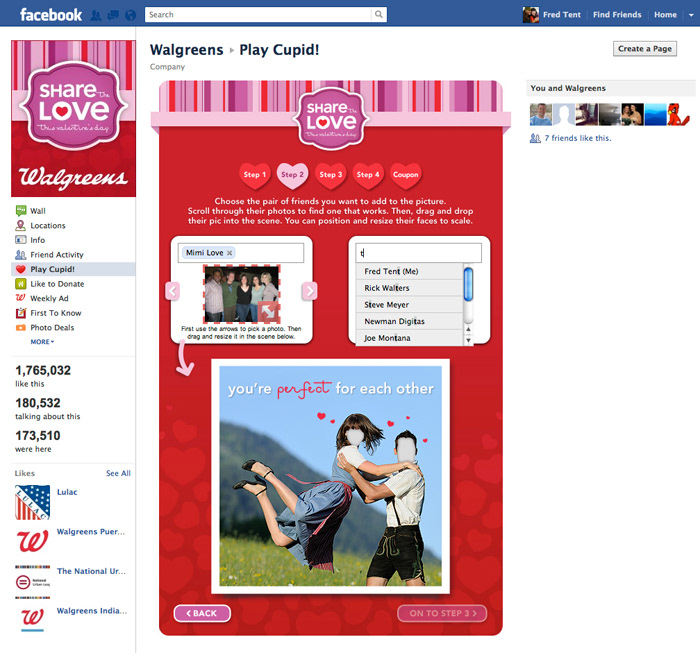
Task: Click the facebook logo
Action: click(x=51, y=15)
